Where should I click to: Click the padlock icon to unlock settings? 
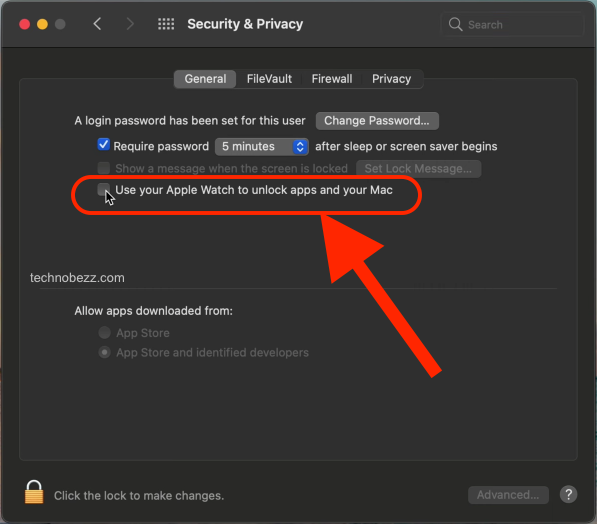coord(34,492)
